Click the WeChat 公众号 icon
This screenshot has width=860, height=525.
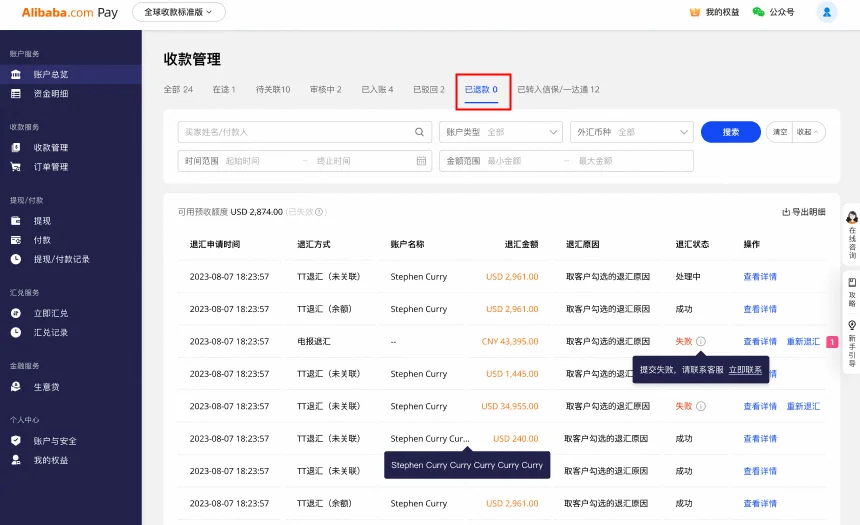[x=758, y=12]
